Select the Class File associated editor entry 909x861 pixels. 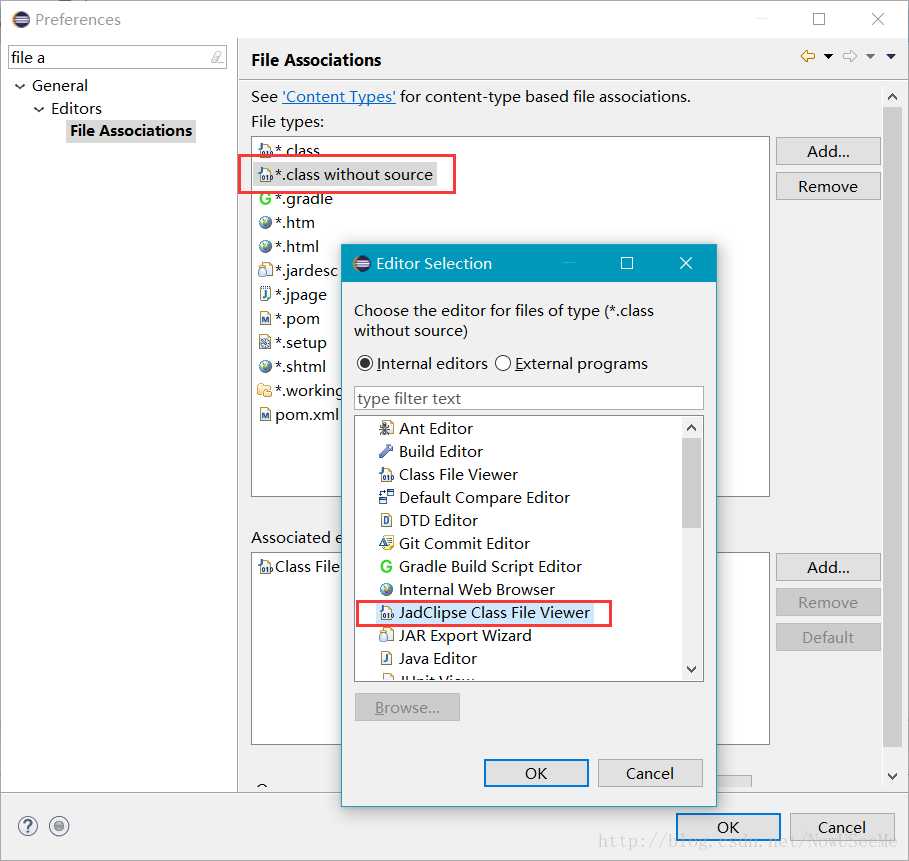(299, 566)
